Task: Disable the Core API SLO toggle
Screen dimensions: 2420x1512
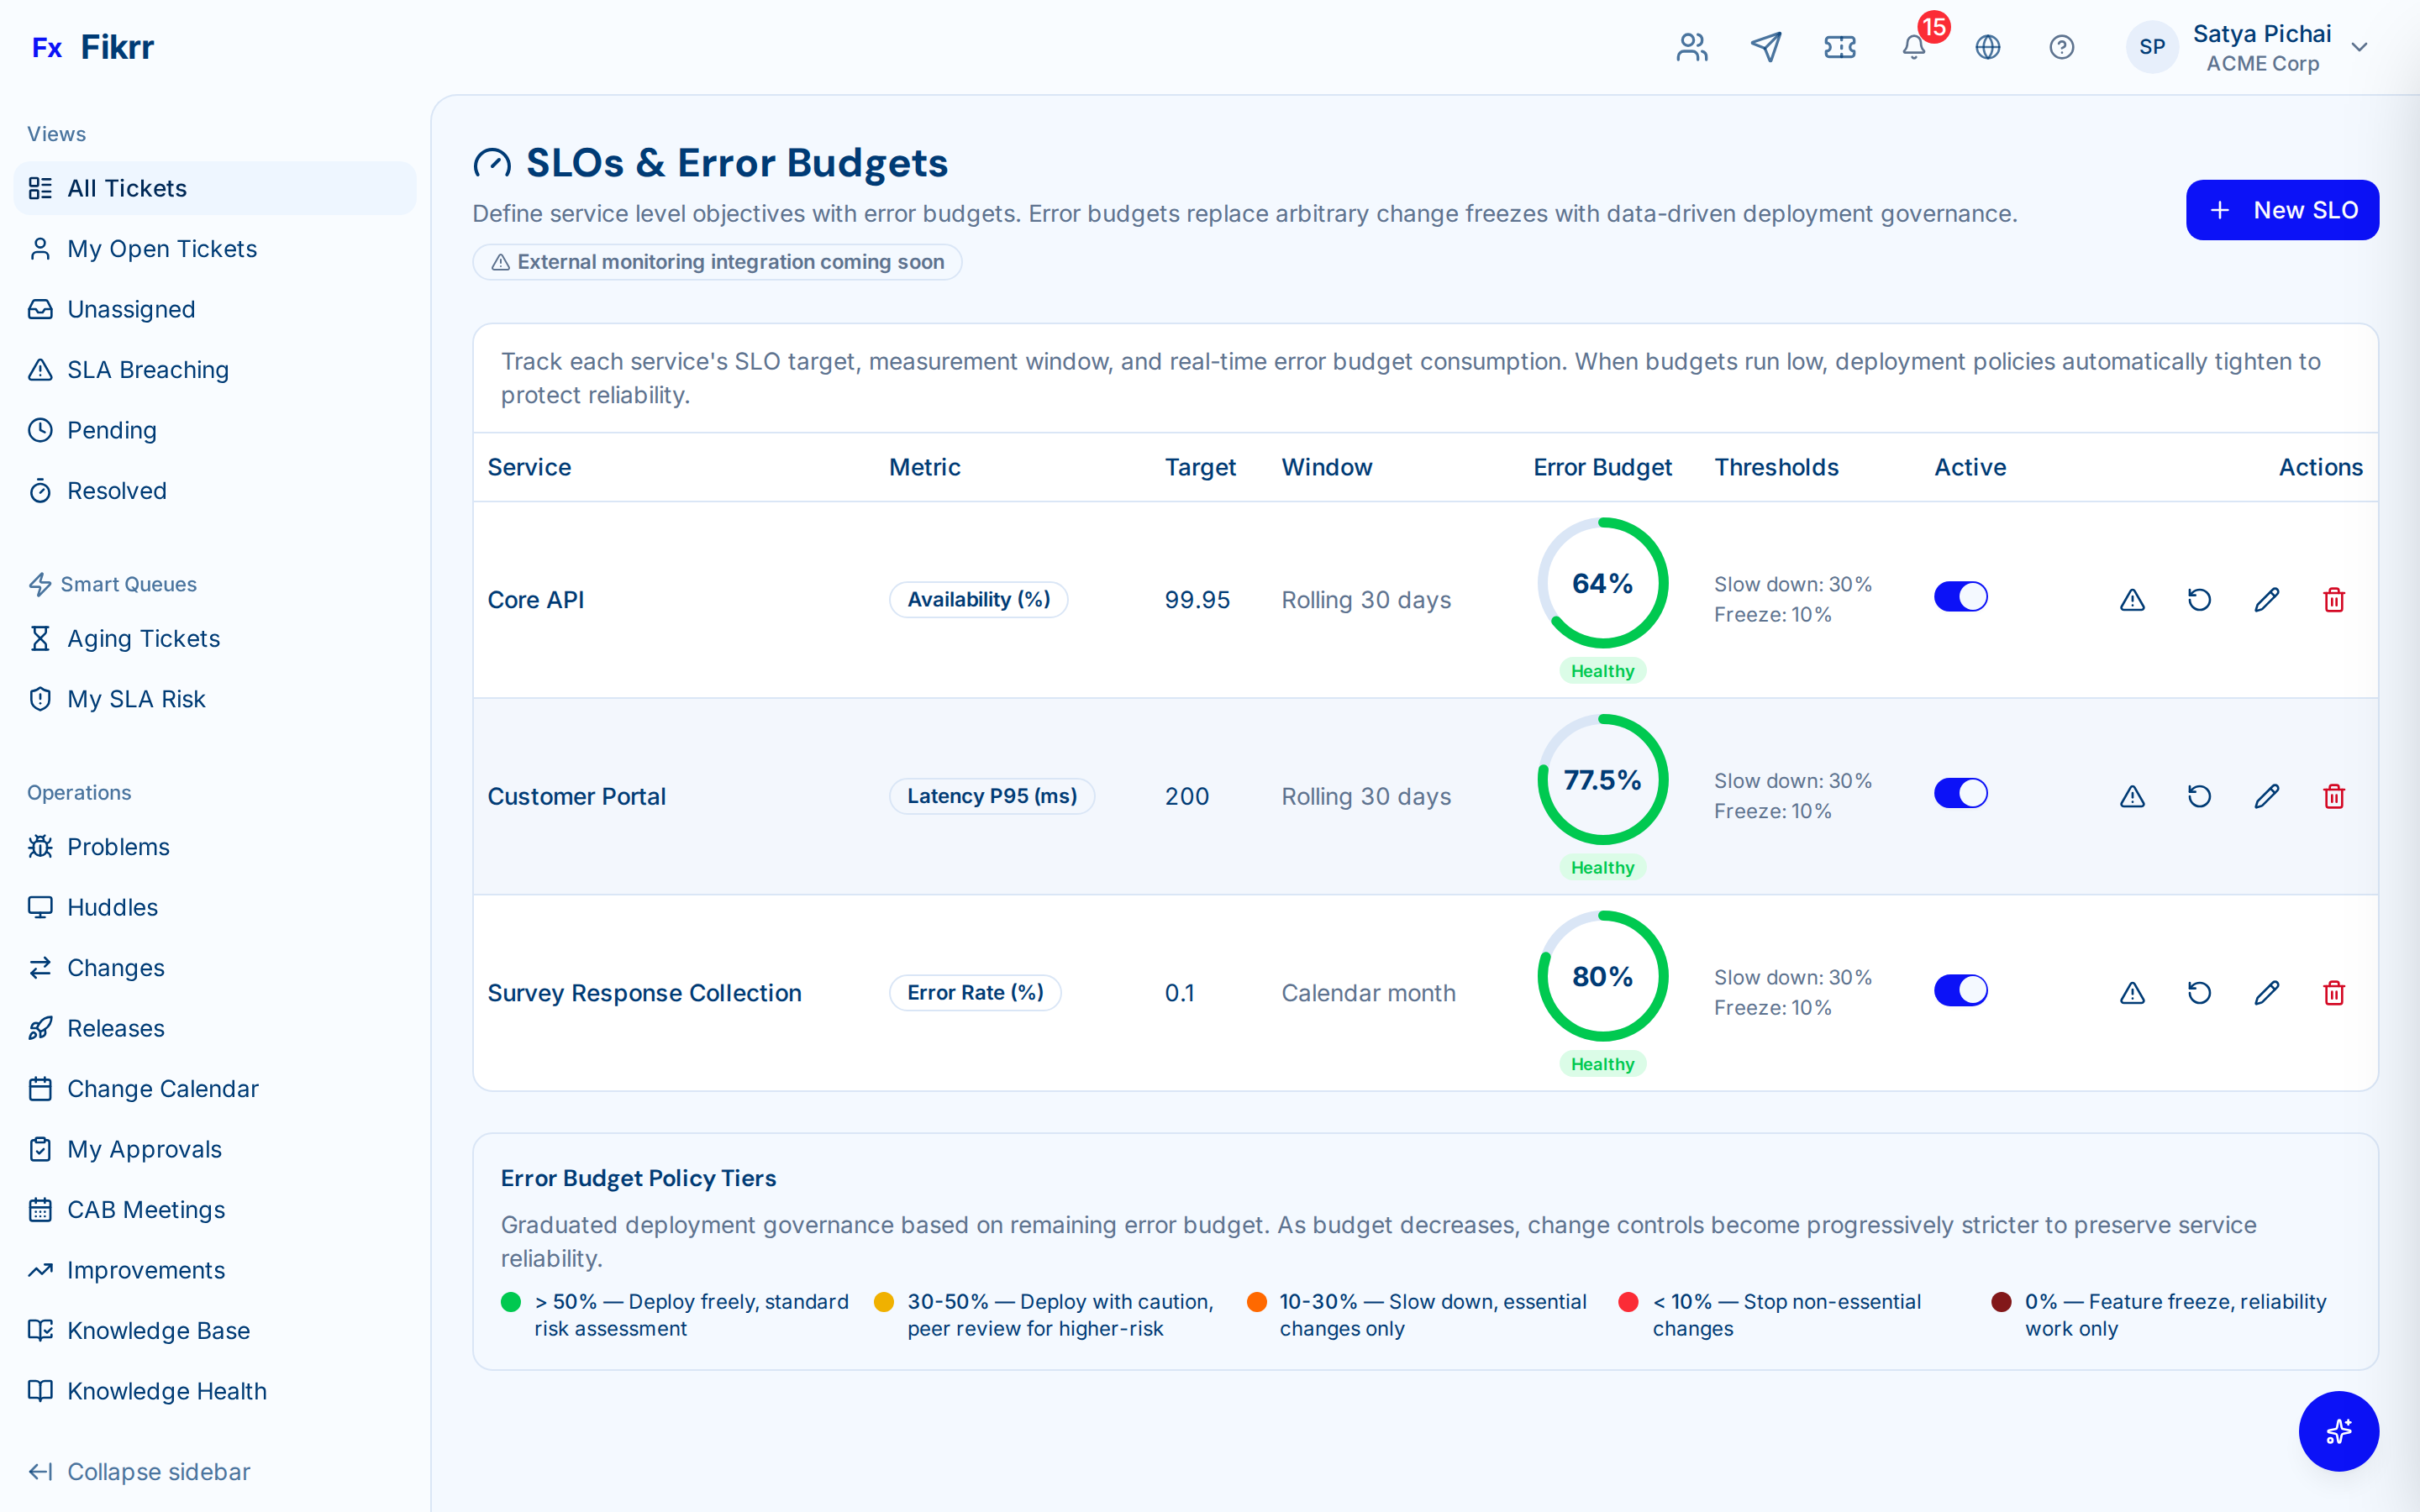Action: pos(1960,596)
